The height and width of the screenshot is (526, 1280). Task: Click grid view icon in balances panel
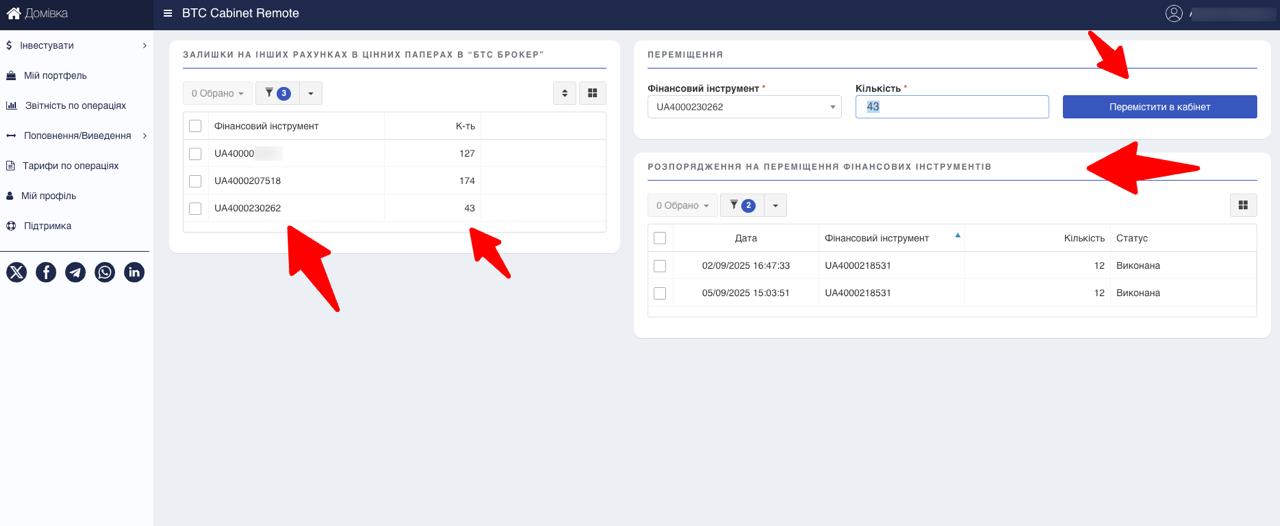tap(592, 93)
